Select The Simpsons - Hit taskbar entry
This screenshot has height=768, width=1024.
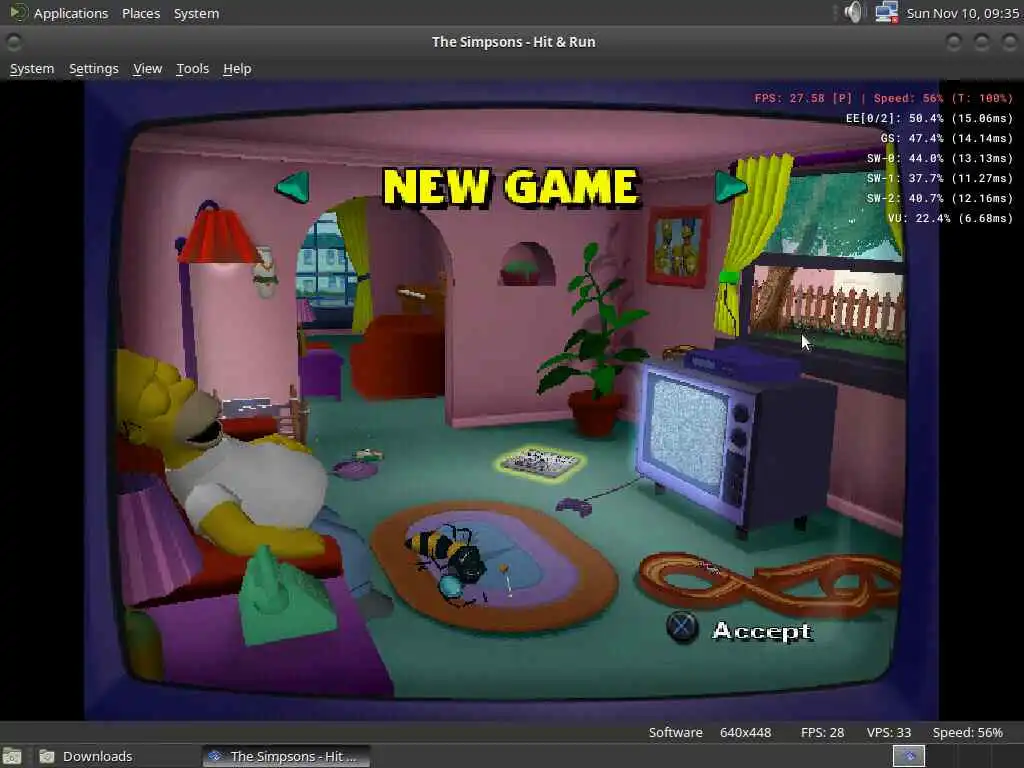coord(286,756)
